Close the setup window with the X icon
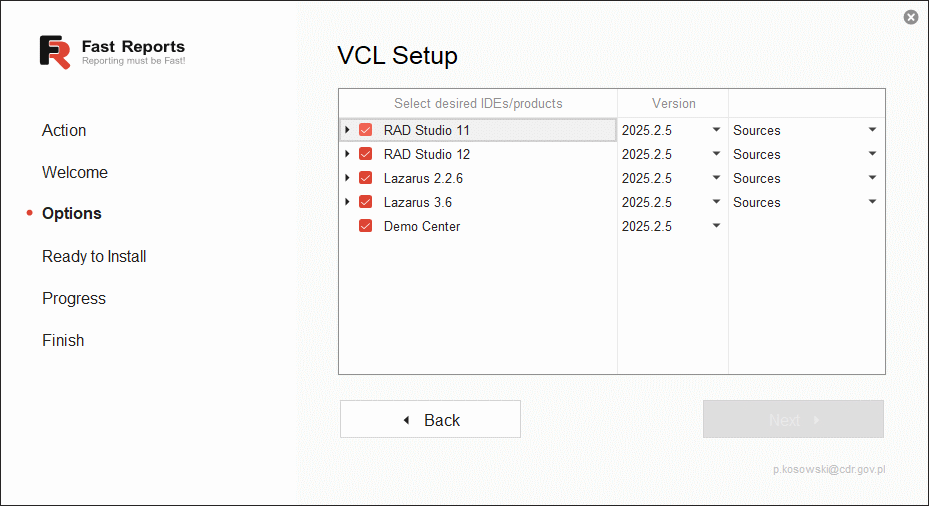929x506 pixels. (x=911, y=17)
